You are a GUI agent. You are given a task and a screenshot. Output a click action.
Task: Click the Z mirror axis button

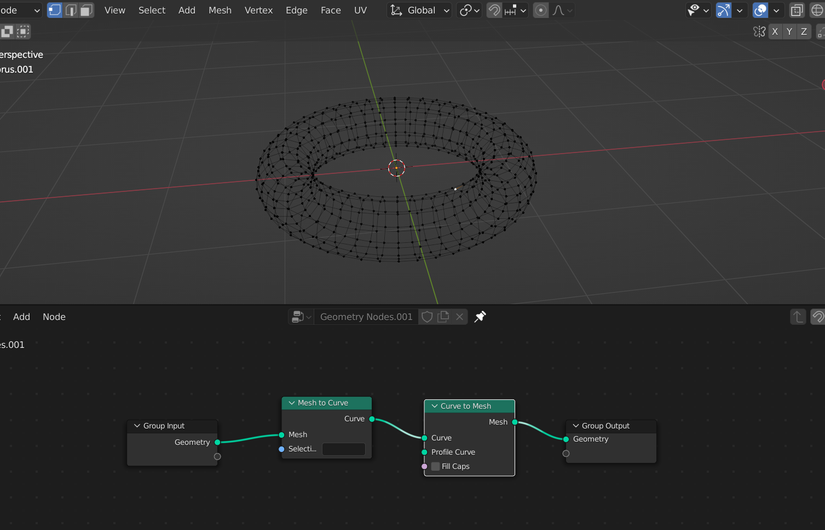coord(803,32)
